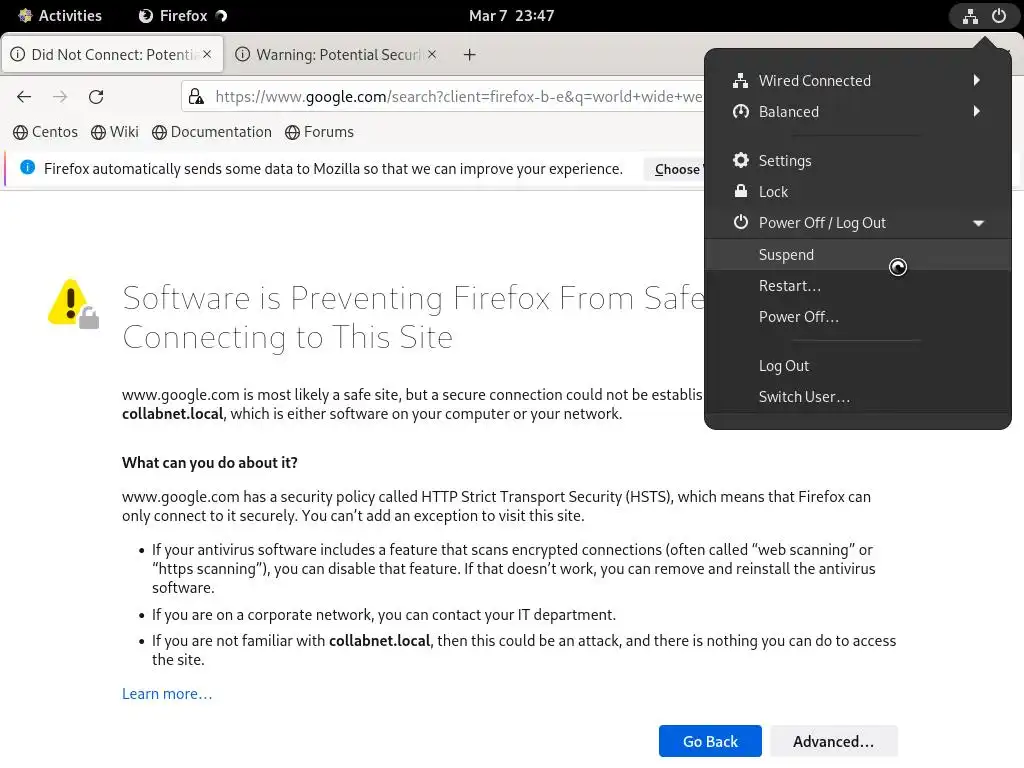Click the Learn more… link

pyautogui.click(x=167, y=694)
